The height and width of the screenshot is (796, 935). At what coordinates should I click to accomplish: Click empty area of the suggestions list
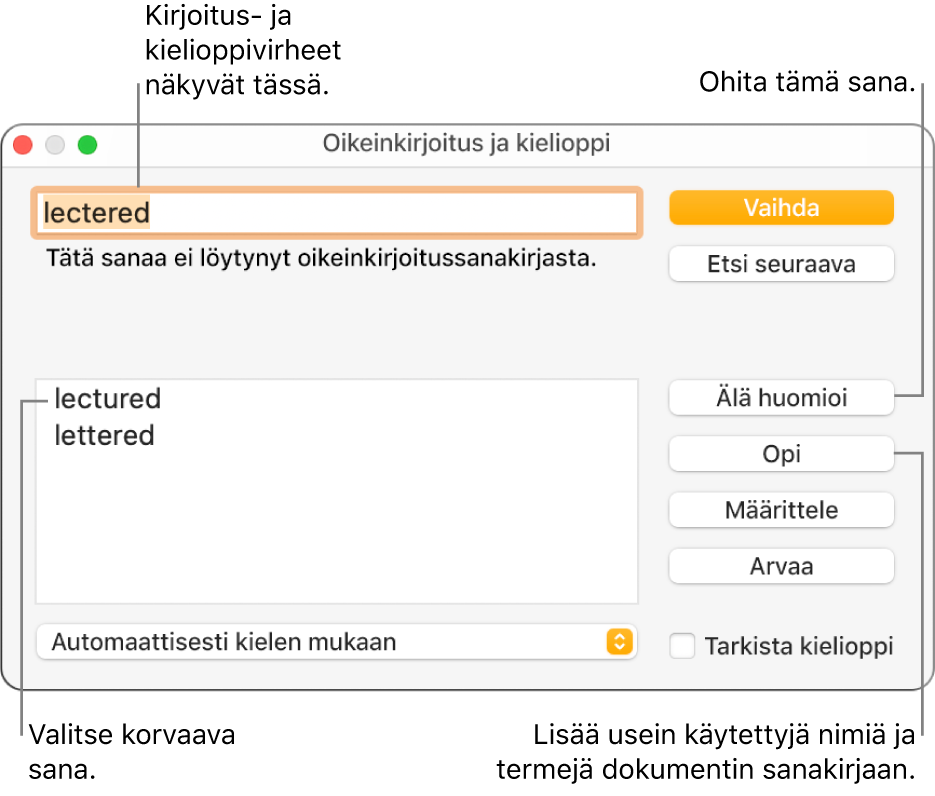coord(336,530)
